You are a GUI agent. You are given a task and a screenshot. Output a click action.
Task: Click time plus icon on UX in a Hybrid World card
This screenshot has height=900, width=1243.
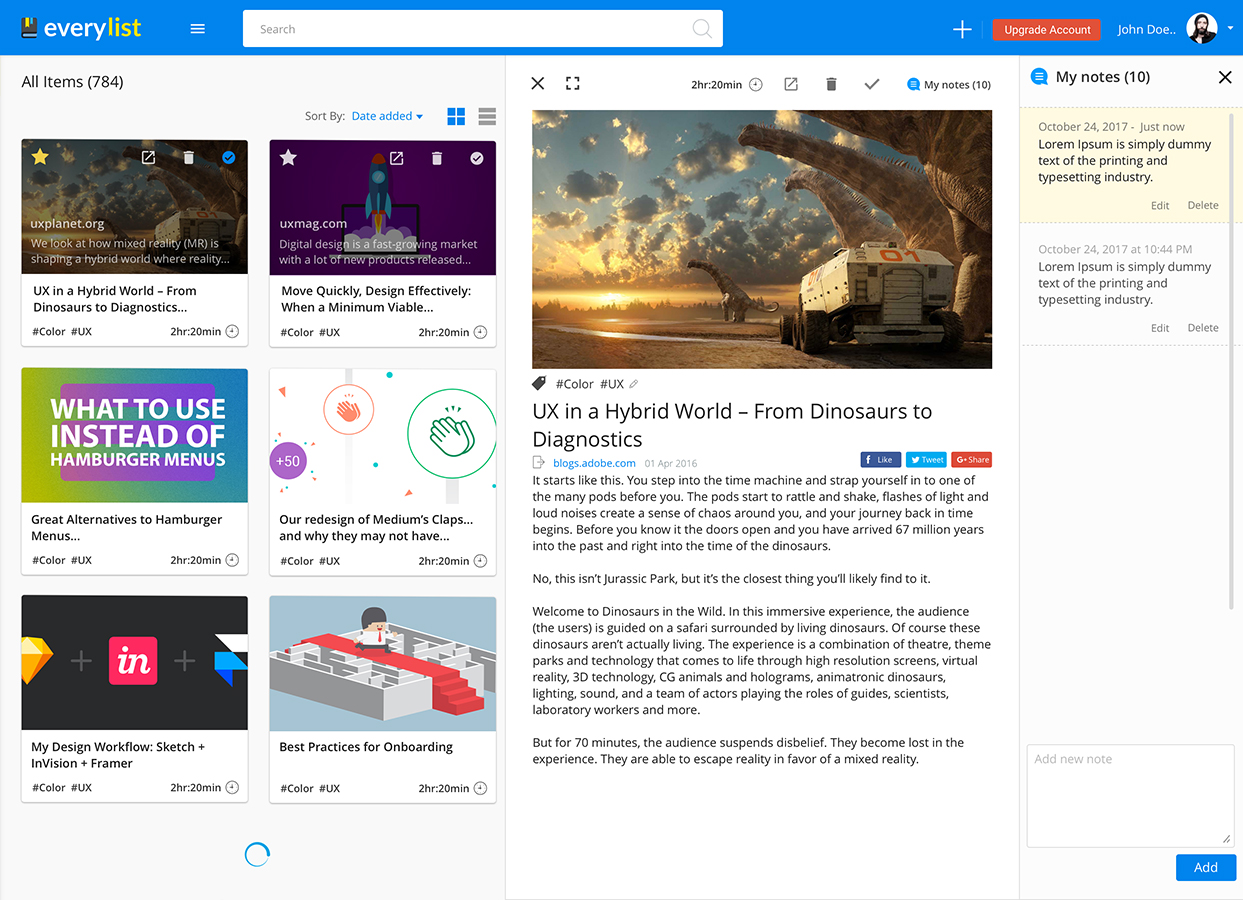tap(232, 331)
